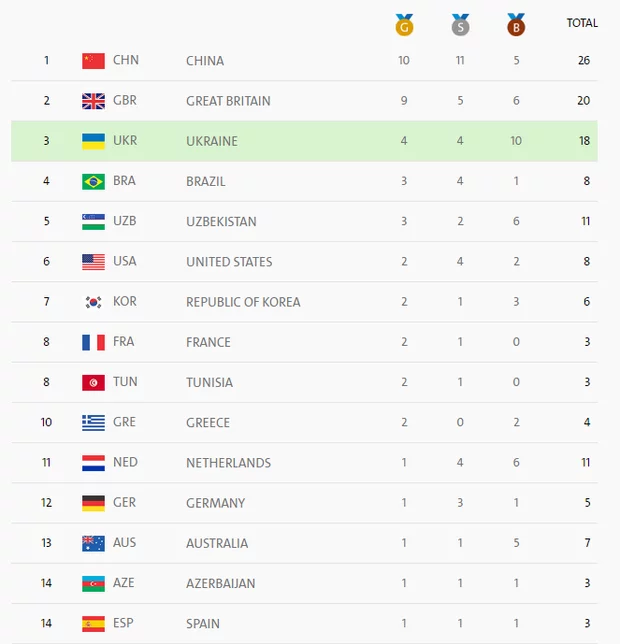Select the NETHERLANDS country name
Screen dimensions: 620x644
pyautogui.click(x=228, y=463)
